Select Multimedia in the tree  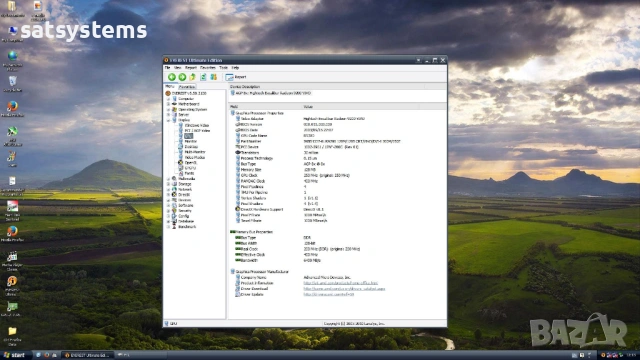183,179
